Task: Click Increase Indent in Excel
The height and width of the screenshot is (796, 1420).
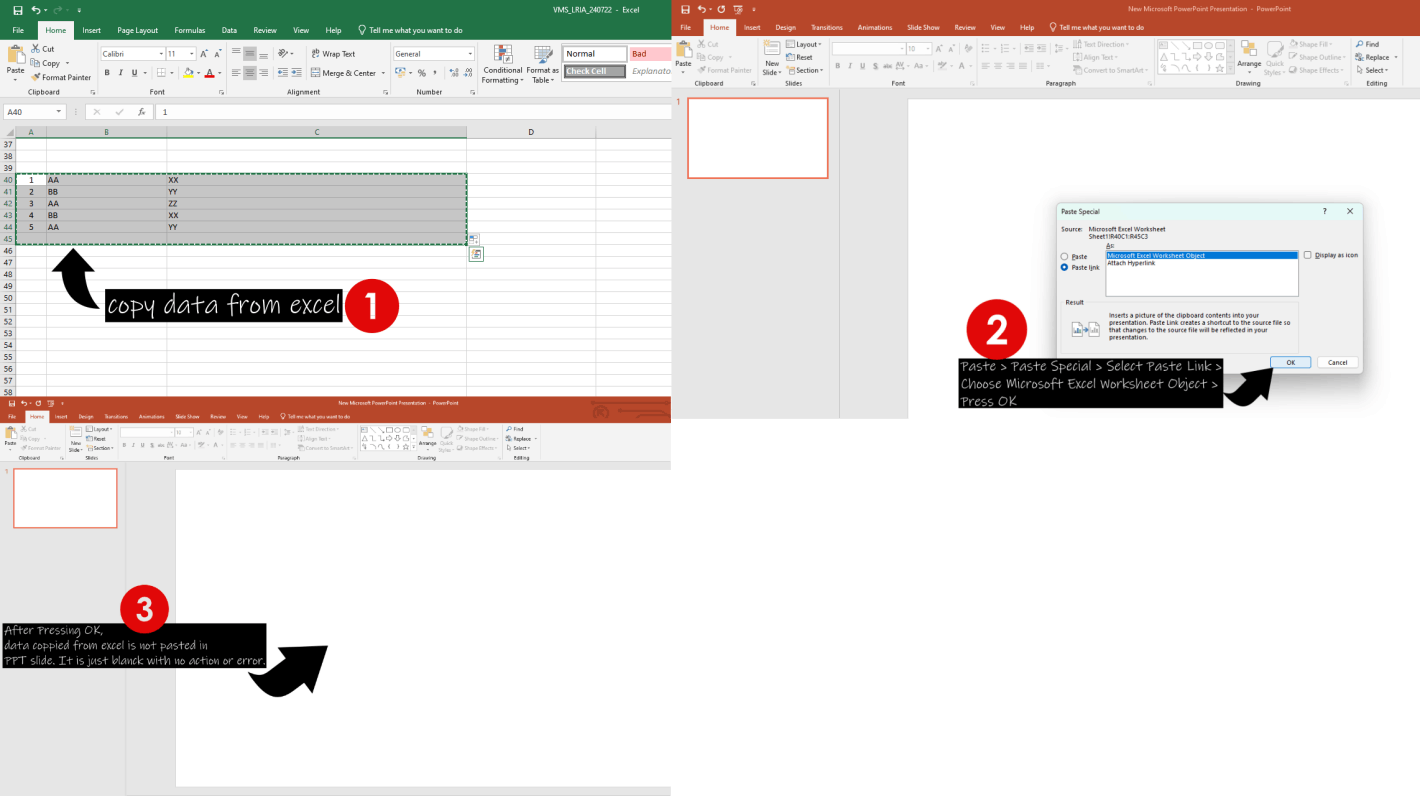Action: [x=296, y=73]
